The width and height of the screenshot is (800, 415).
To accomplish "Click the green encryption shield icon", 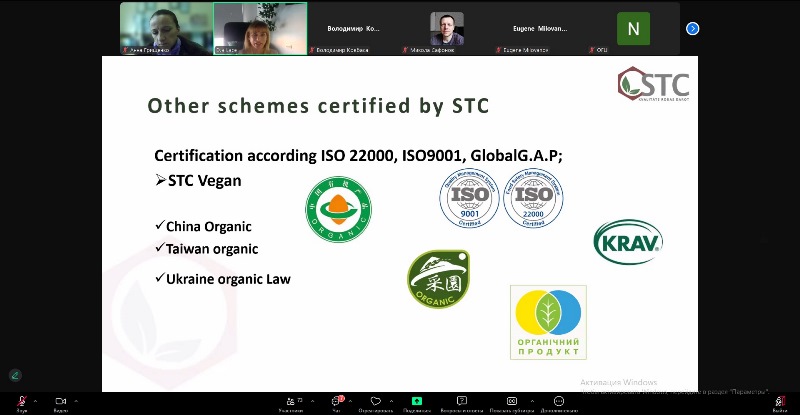I will pos(15,375).
